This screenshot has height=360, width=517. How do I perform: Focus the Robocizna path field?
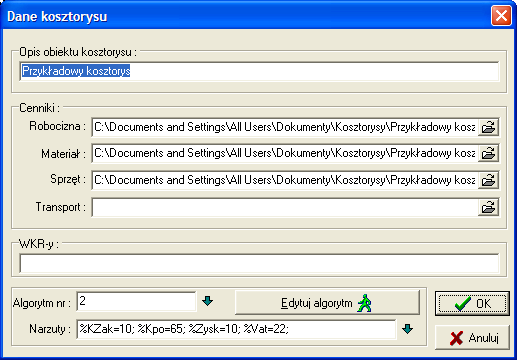point(285,127)
